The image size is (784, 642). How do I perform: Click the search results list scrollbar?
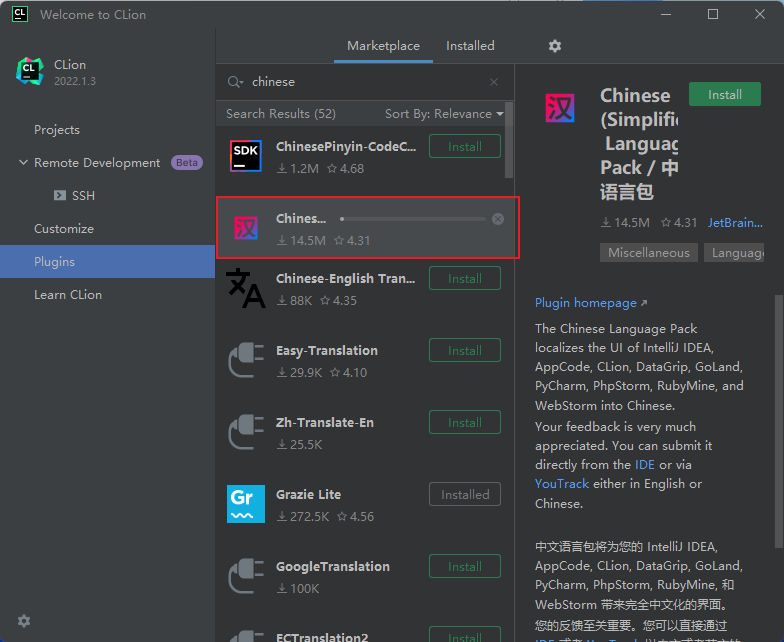(509, 140)
